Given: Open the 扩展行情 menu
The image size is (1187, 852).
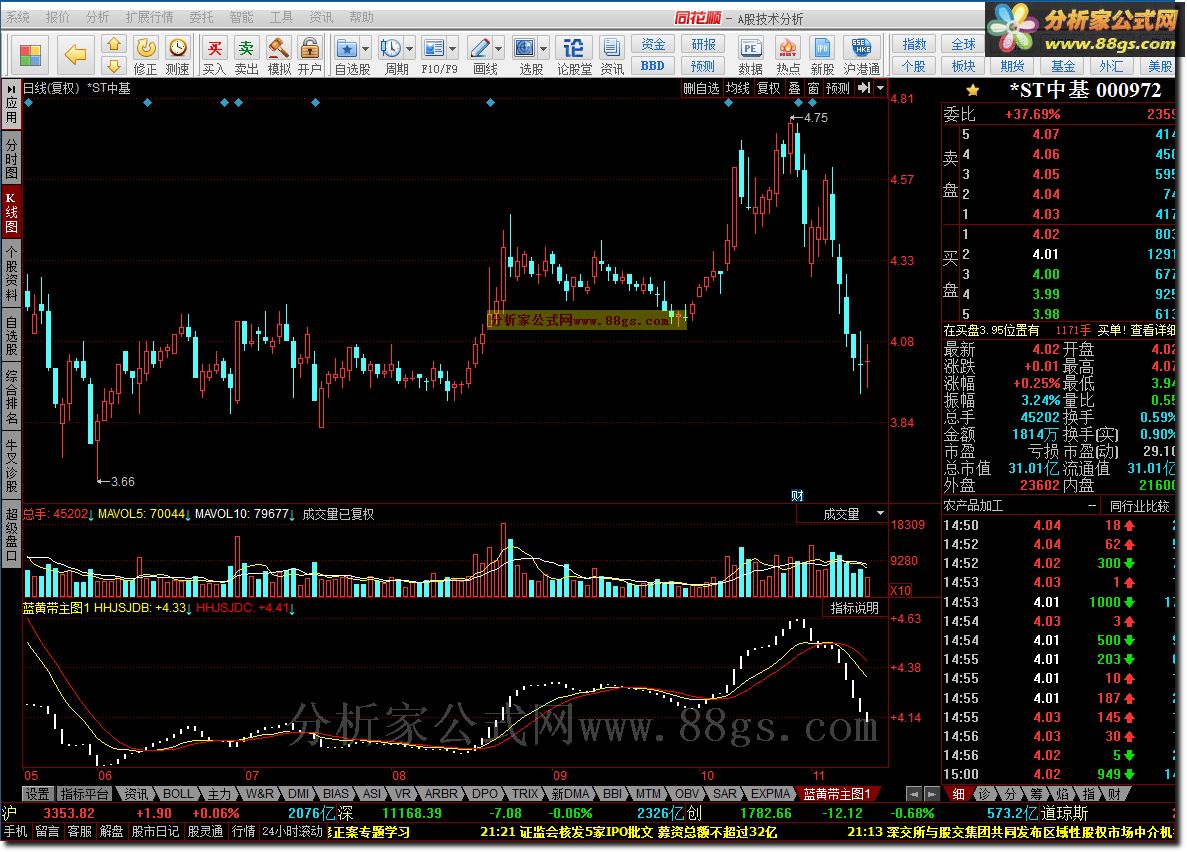Looking at the screenshot, I should (x=148, y=17).
